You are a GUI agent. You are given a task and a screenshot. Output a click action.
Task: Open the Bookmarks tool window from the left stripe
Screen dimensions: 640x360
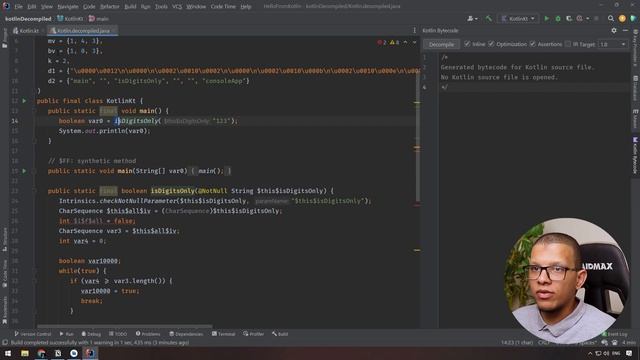(x=4, y=311)
